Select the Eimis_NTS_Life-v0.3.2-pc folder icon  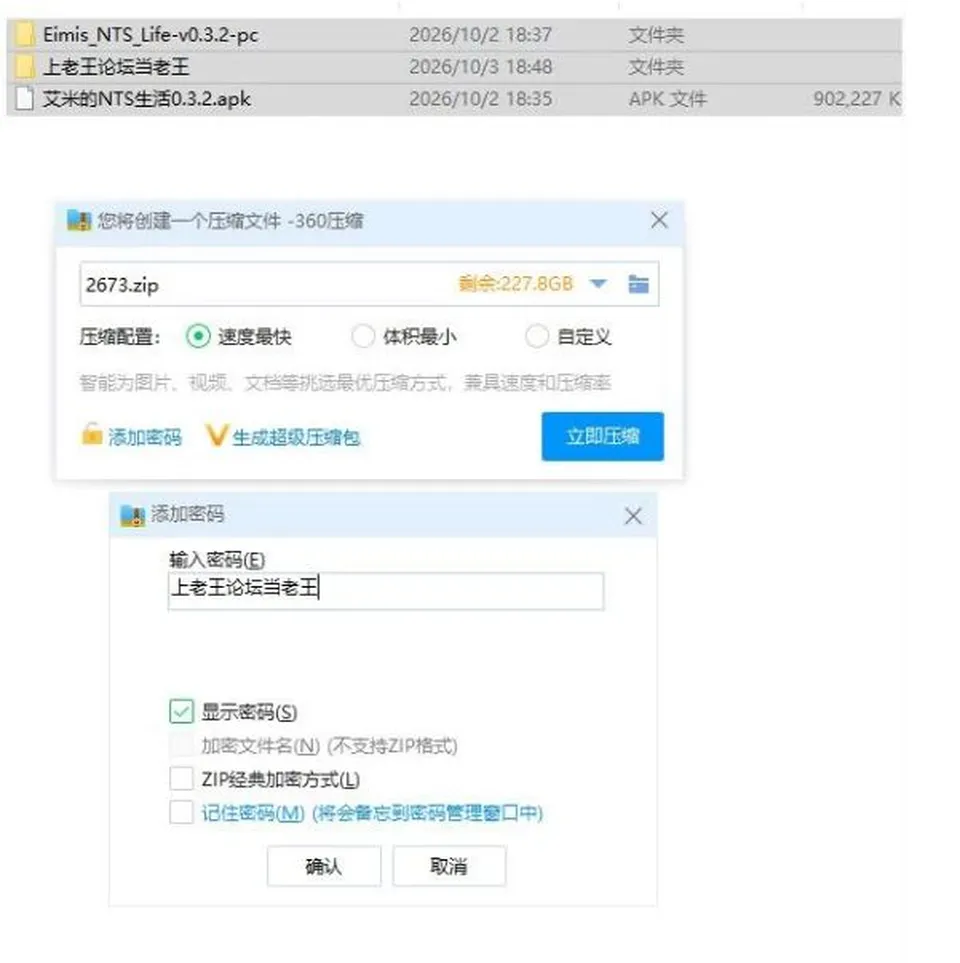[23, 34]
